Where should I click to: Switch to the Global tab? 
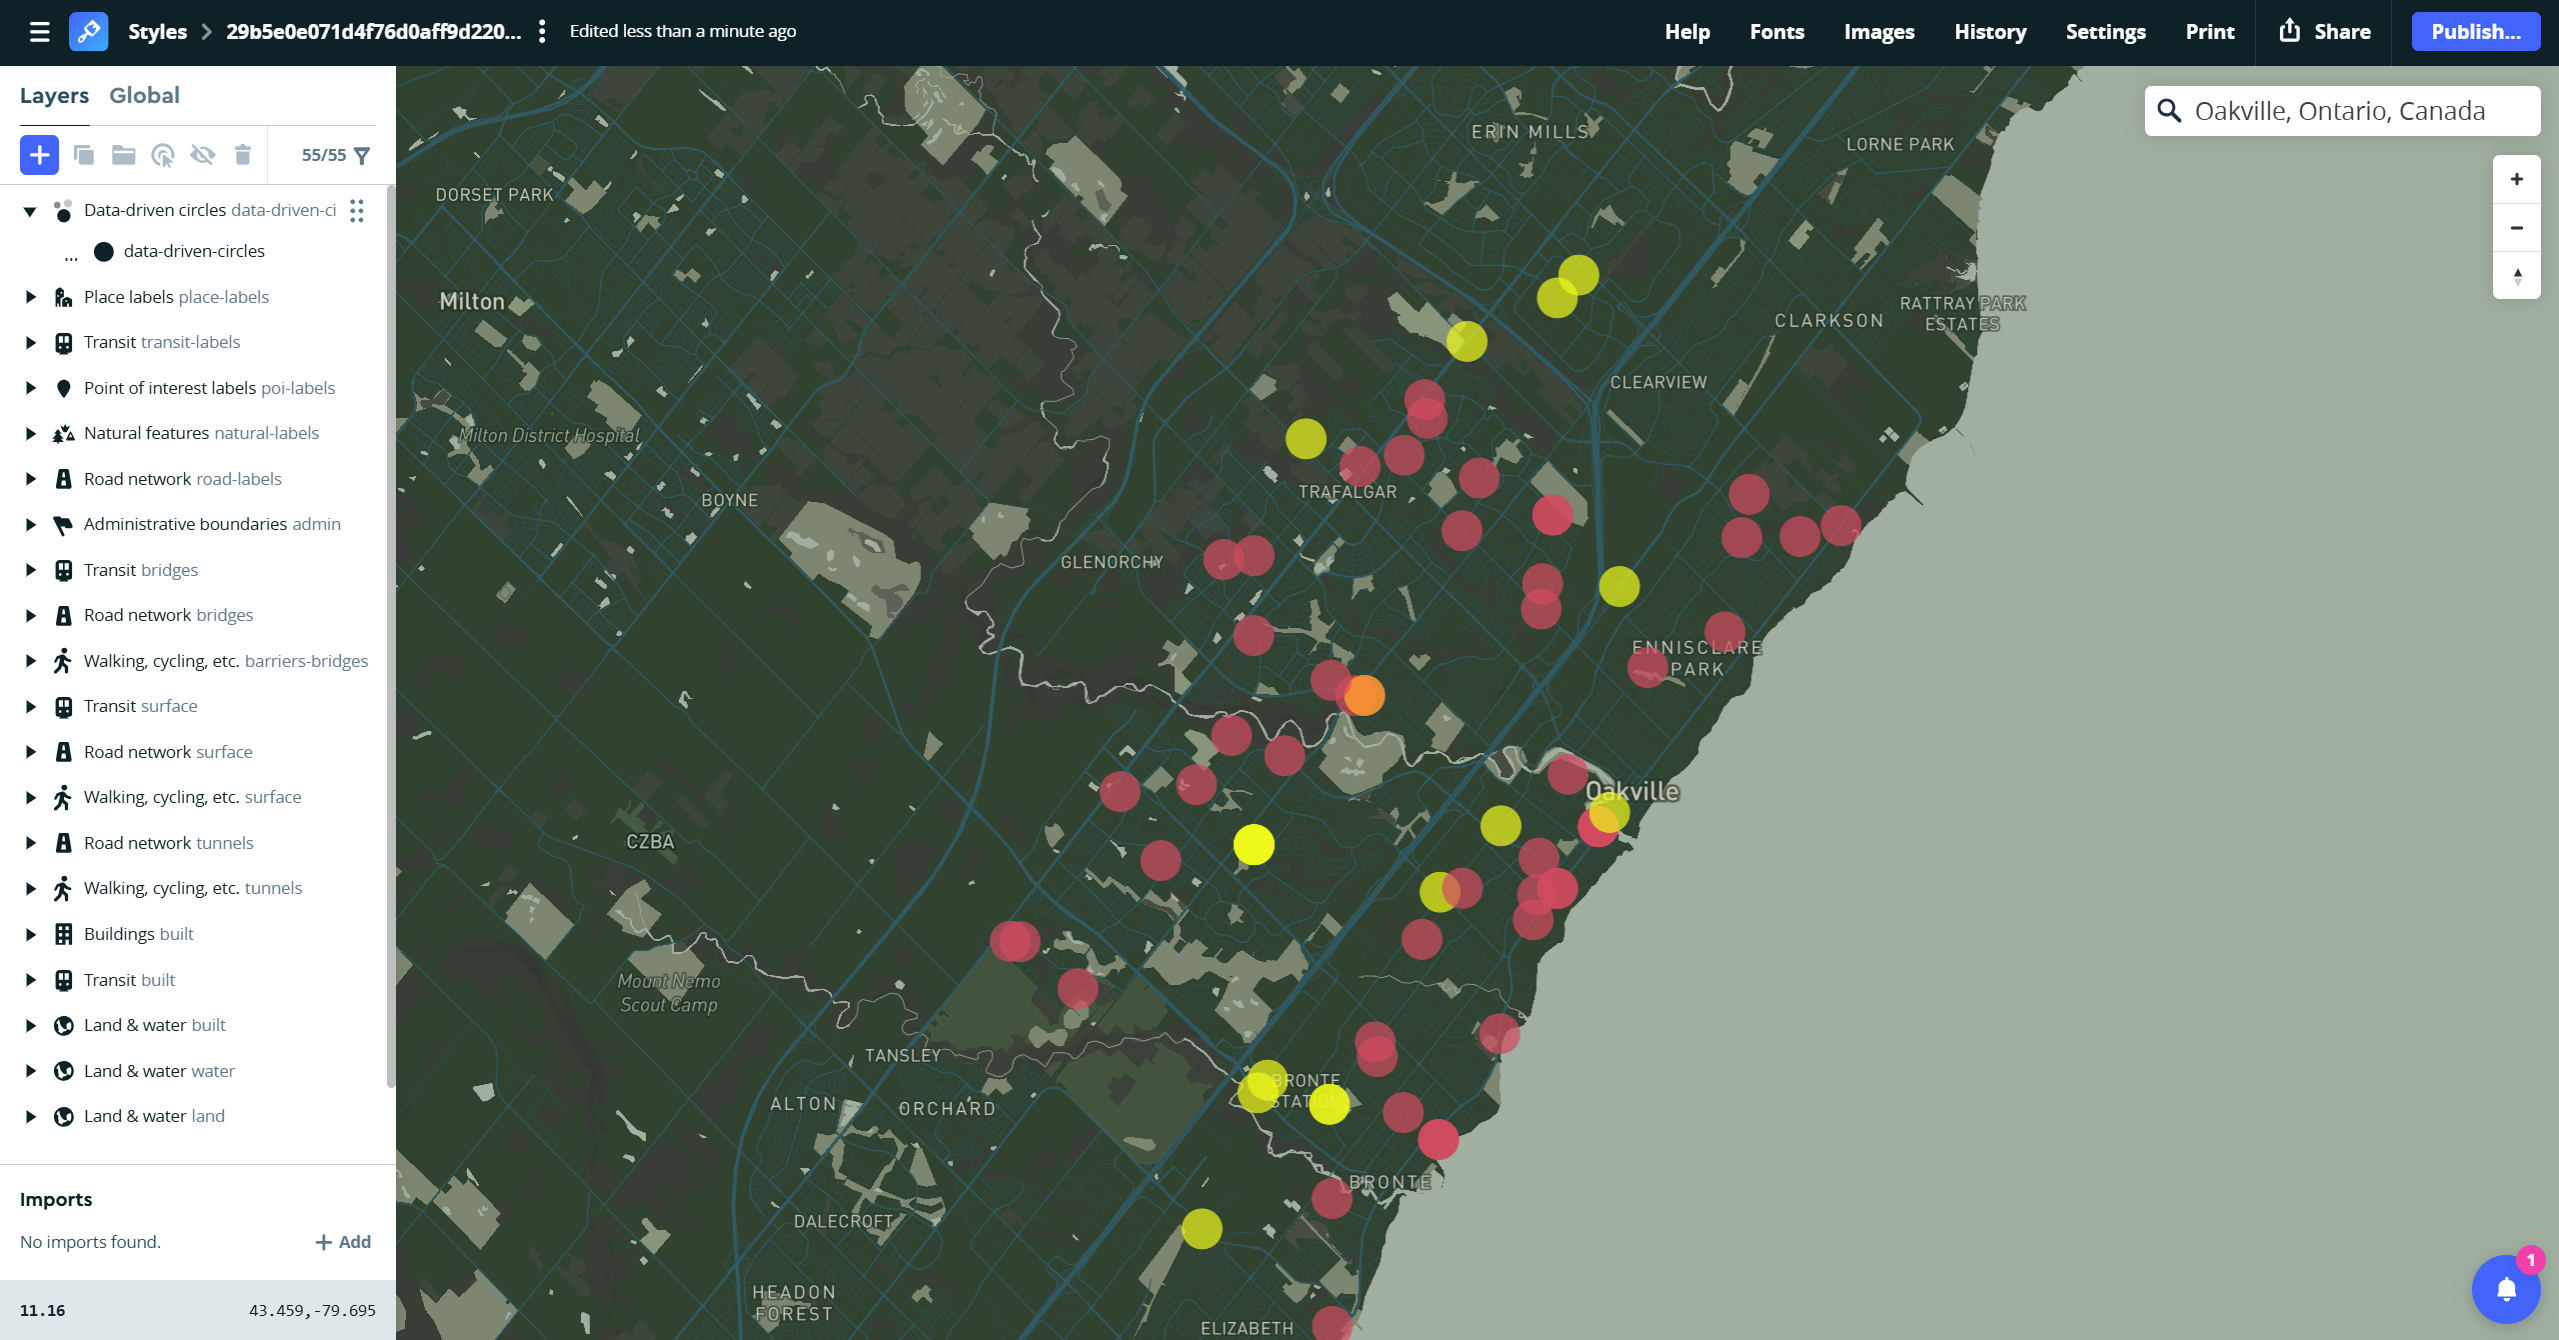tap(144, 95)
